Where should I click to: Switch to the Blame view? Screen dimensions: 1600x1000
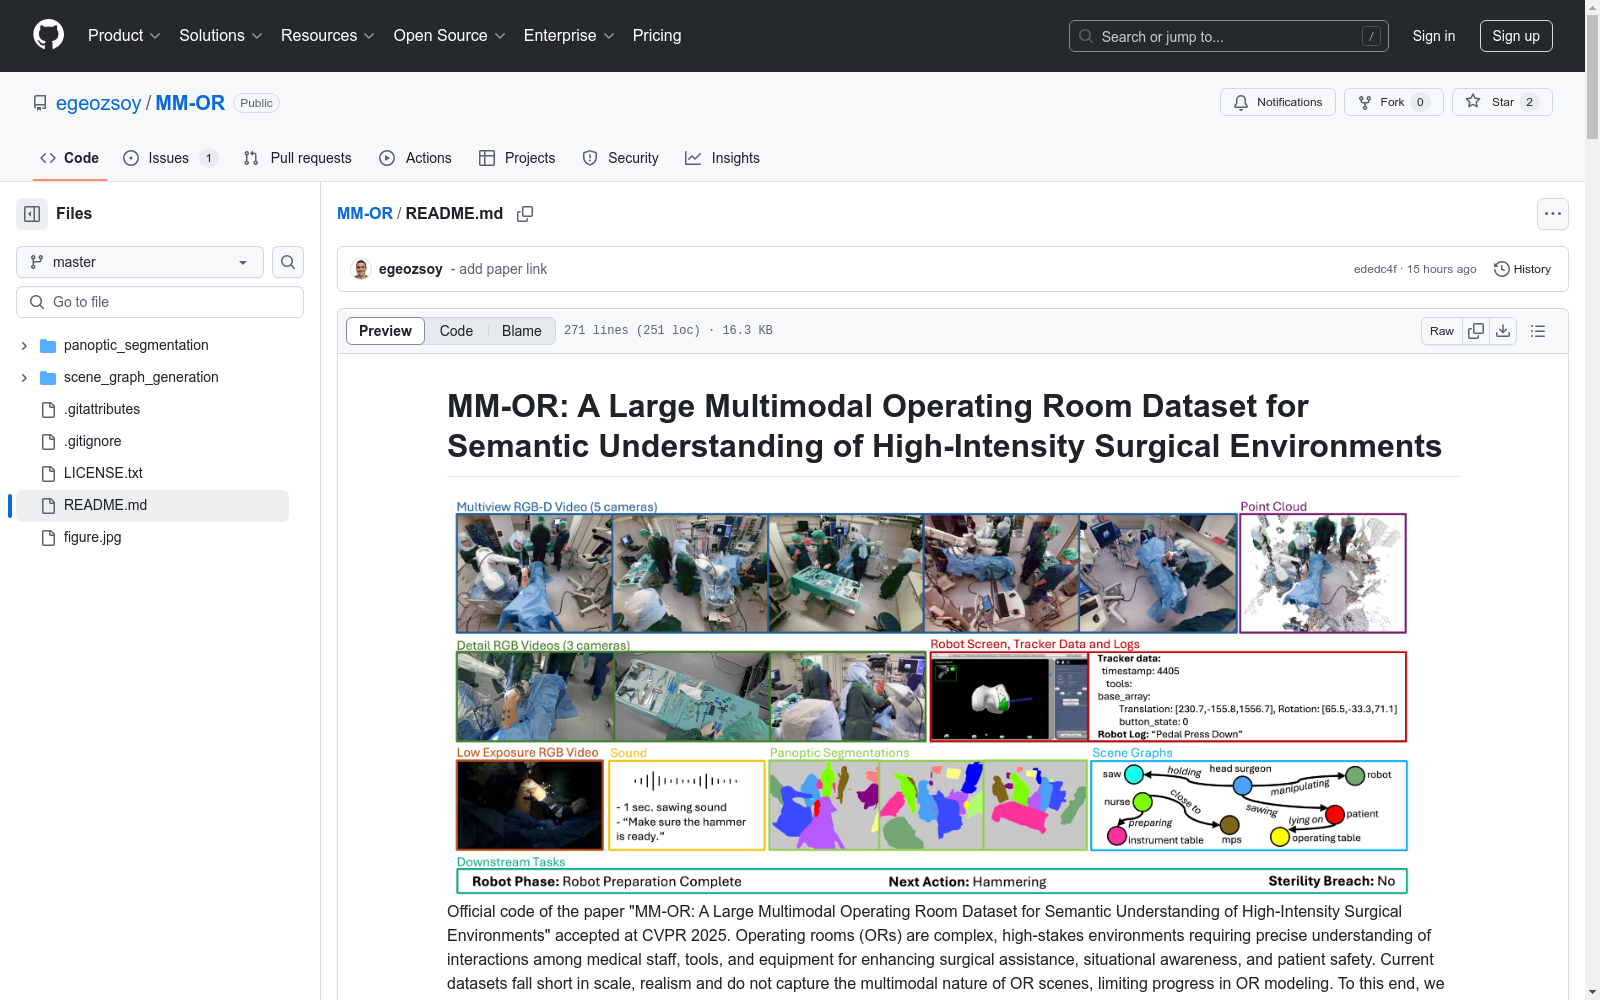point(521,331)
